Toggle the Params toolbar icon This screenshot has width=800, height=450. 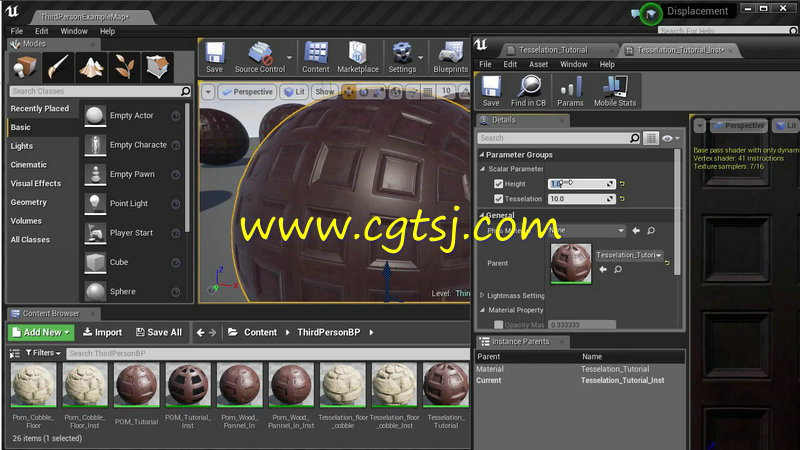coord(570,90)
